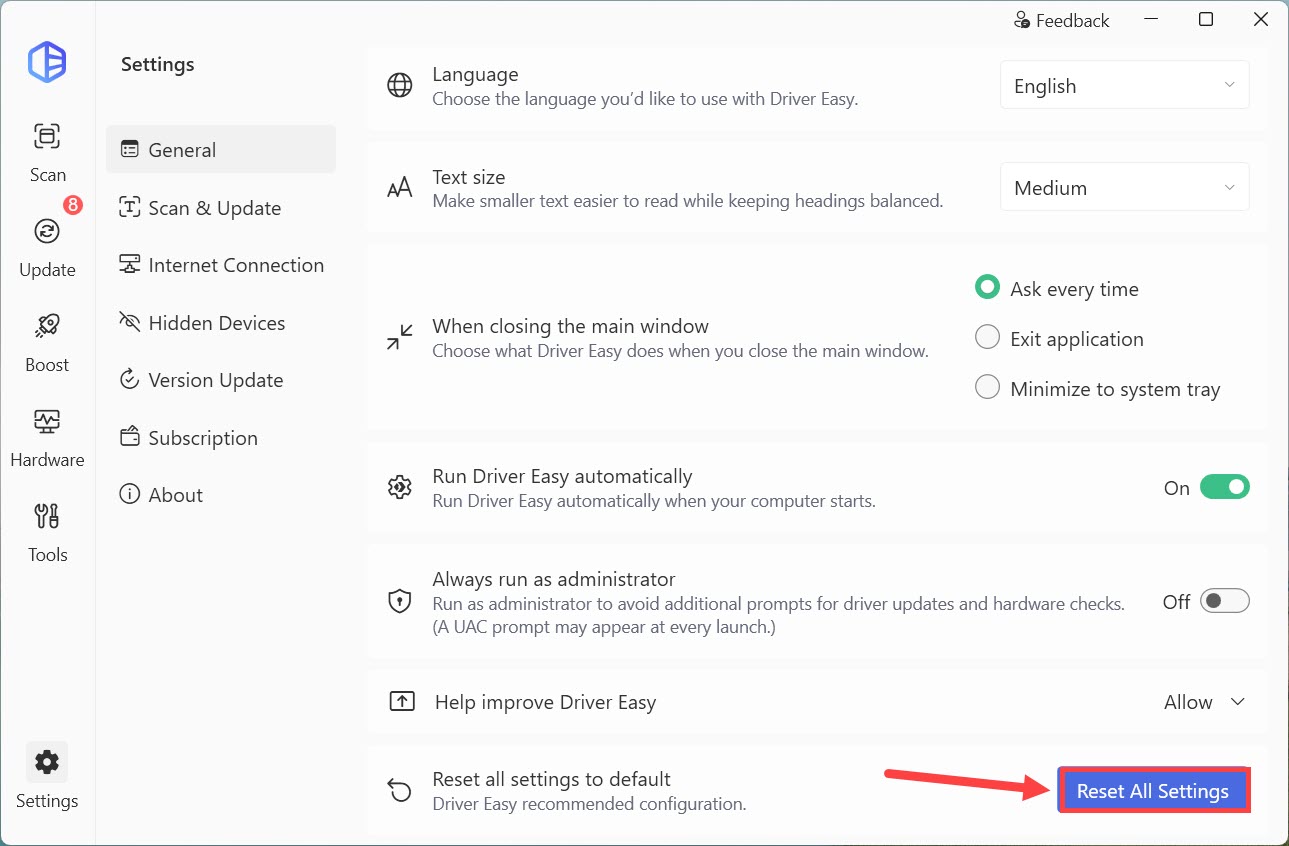Open Internet Connection settings
1289x846 pixels.
point(221,265)
